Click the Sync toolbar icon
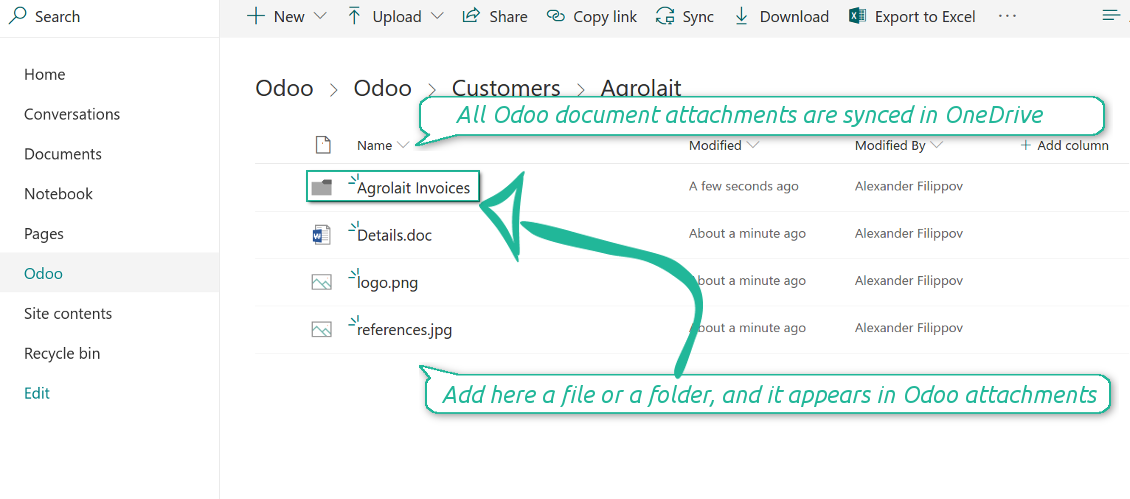Image resolution: width=1130 pixels, height=499 pixels. [665, 16]
